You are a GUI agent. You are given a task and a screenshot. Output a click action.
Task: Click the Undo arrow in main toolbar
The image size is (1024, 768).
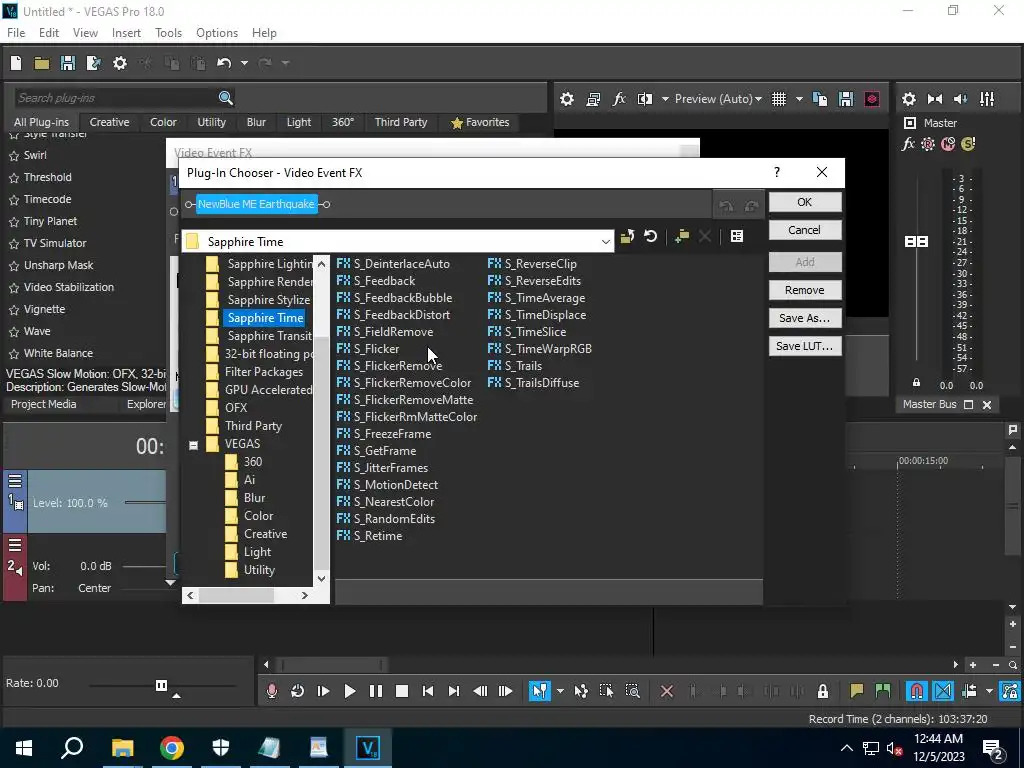(x=224, y=63)
